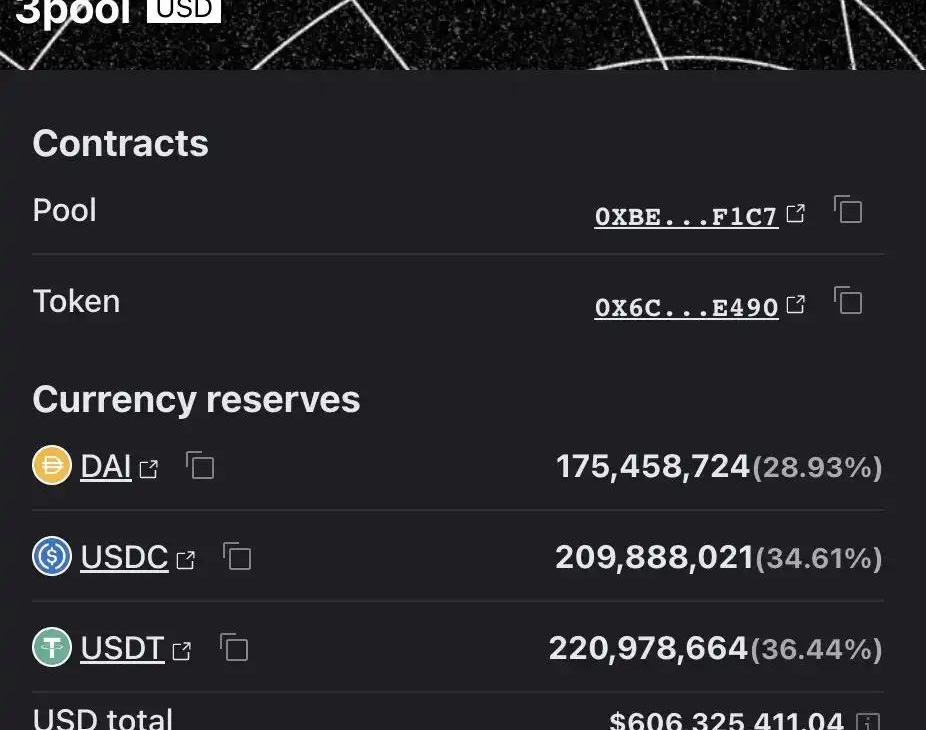The height and width of the screenshot is (730, 926).
Task: Click the USDC coin logo
Action: (x=52, y=557)
